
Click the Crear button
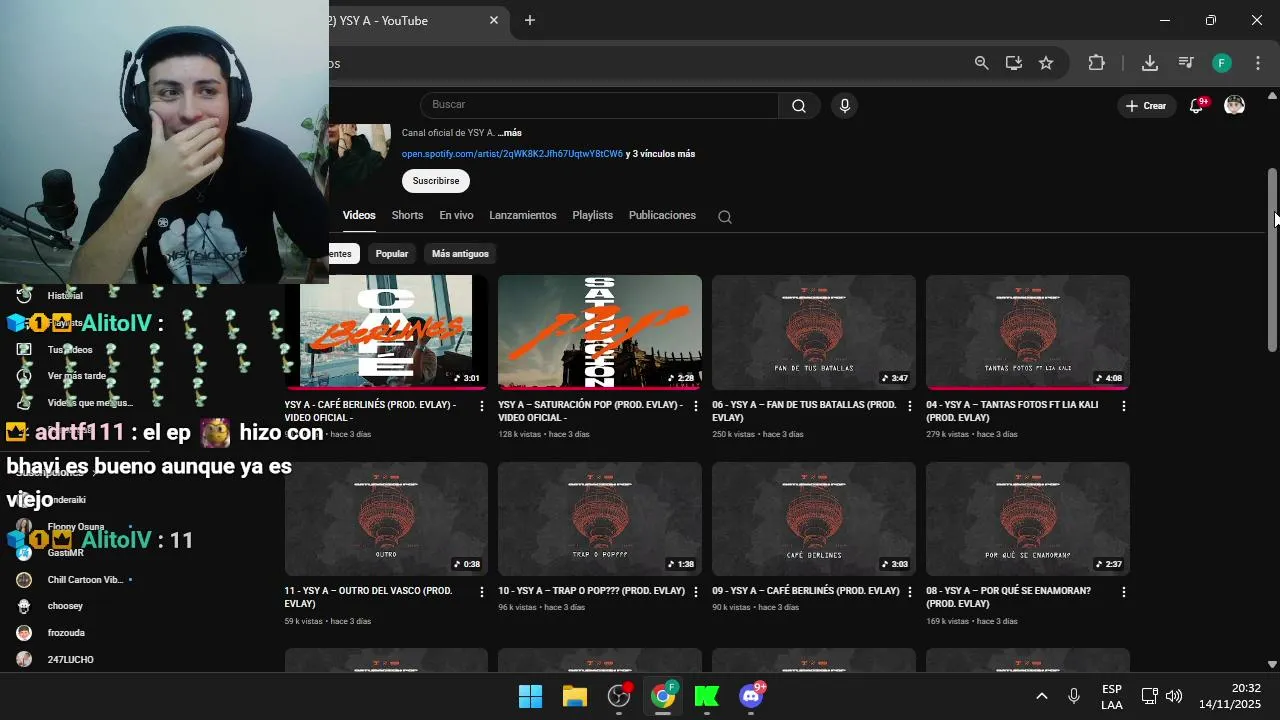[x=1146, y=106]
